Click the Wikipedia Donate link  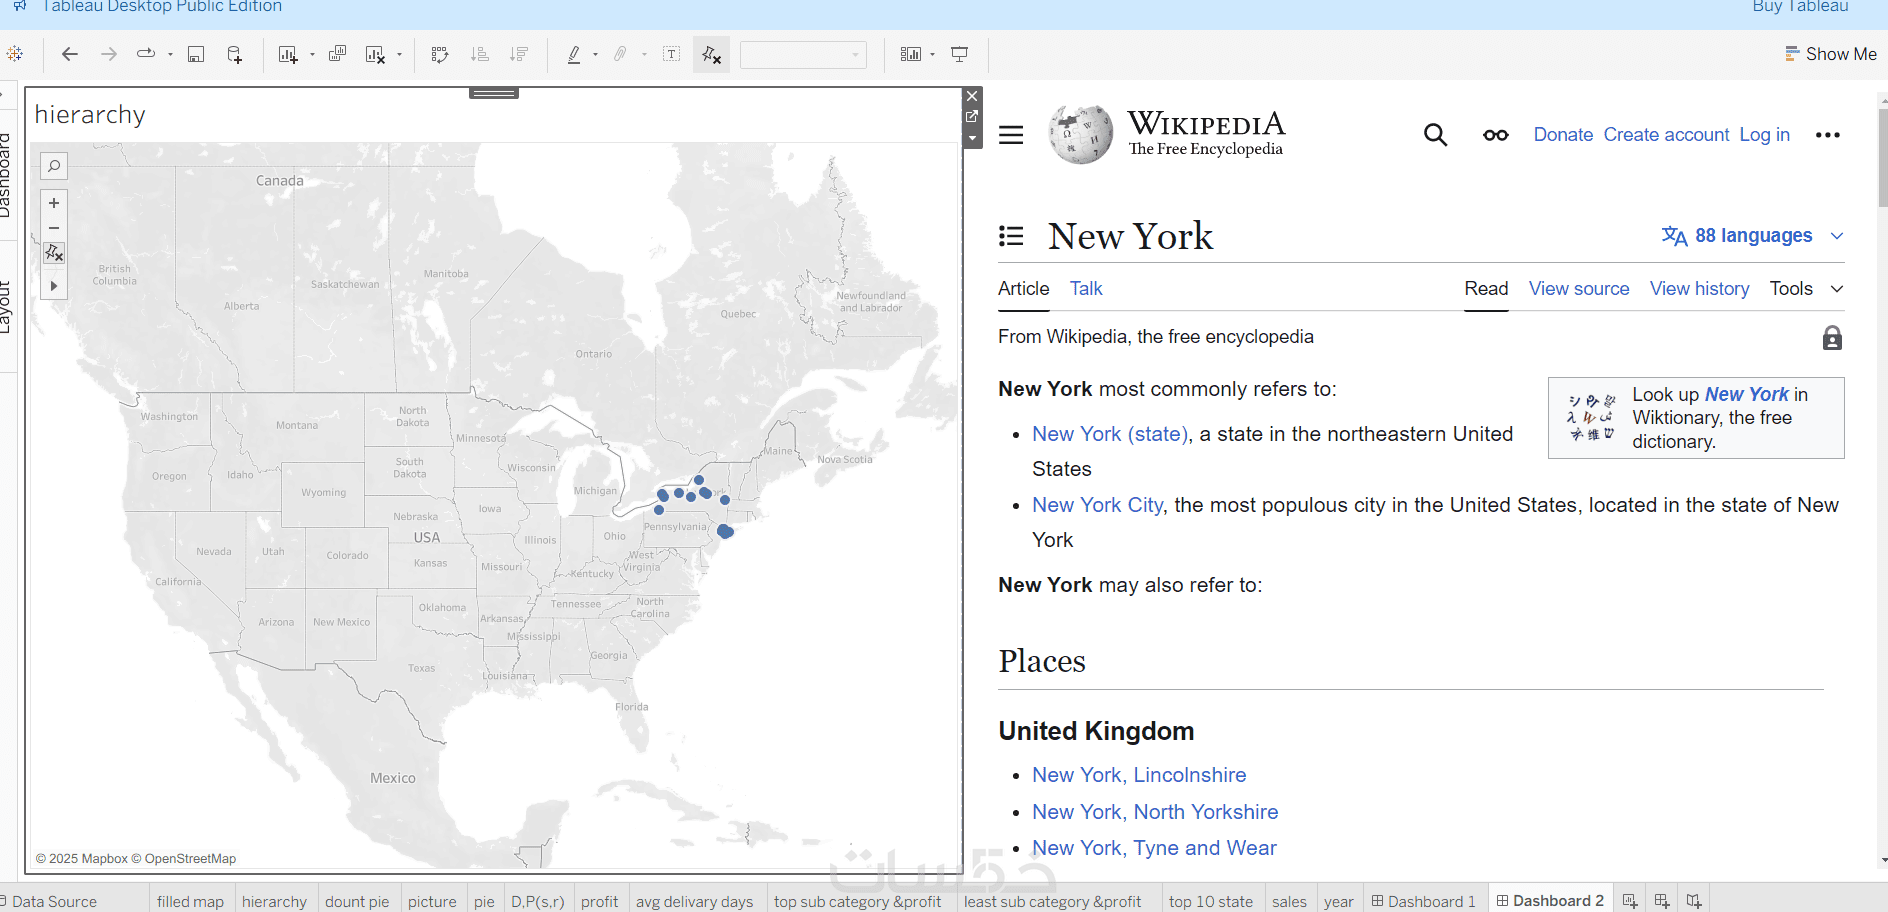click(1563, 135)
